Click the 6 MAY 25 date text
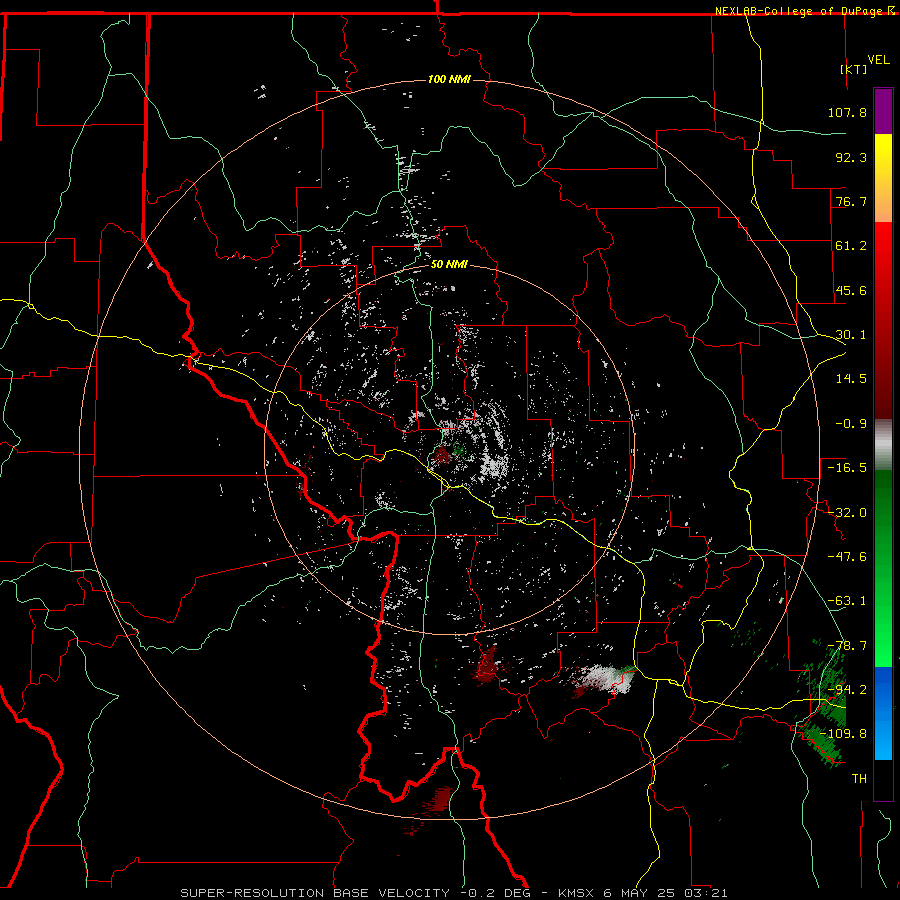The width and height of the screenshot is (900, 900). (x=637, y=893)
